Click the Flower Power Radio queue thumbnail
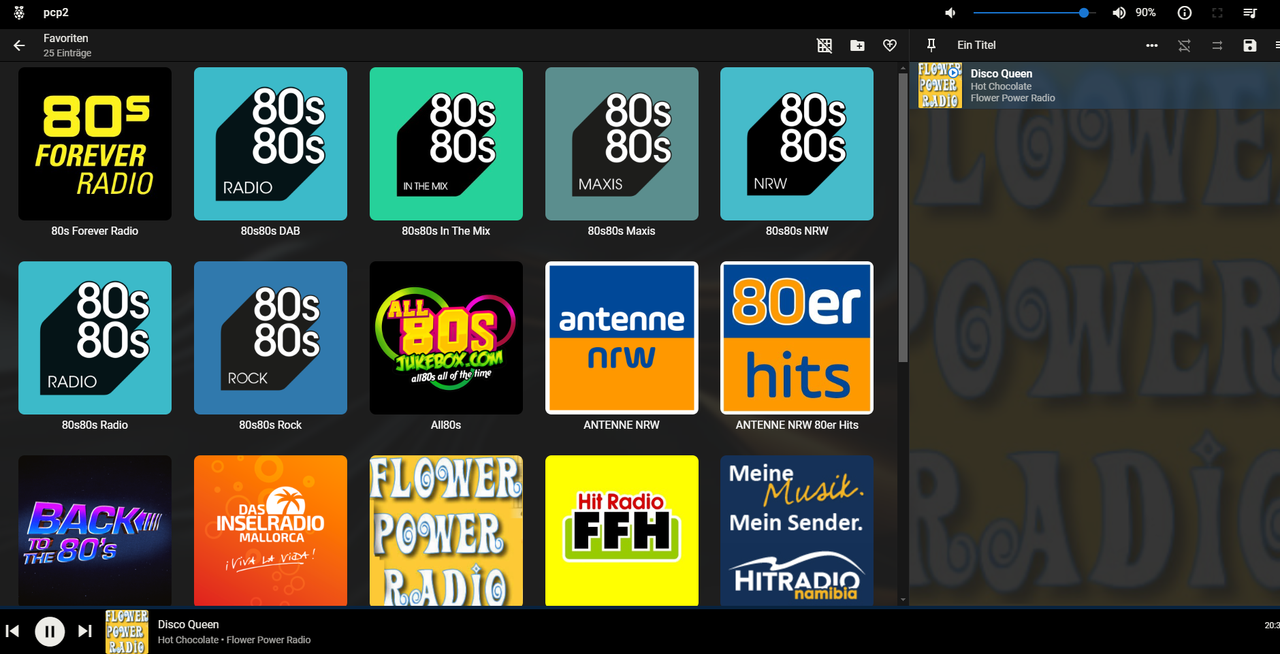1280x654 pixels. click(940, 86)
